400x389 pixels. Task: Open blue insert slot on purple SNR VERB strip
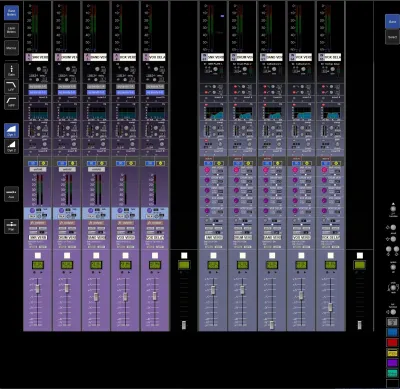pos(38,92)
